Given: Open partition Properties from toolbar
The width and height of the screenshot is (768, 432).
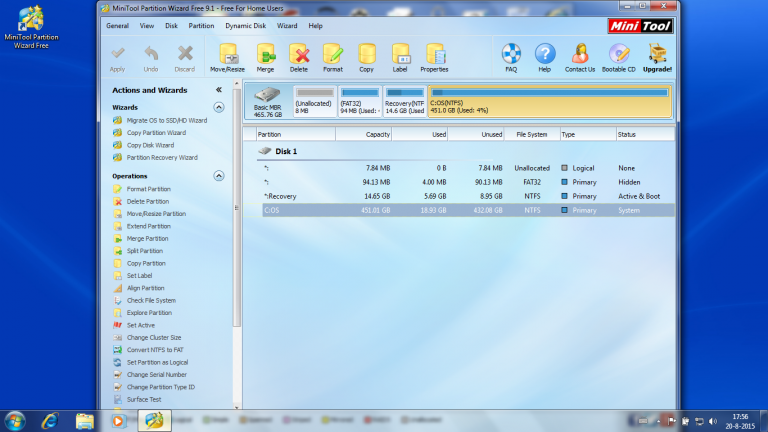Looking at the screenshot, I should (434, 56).
